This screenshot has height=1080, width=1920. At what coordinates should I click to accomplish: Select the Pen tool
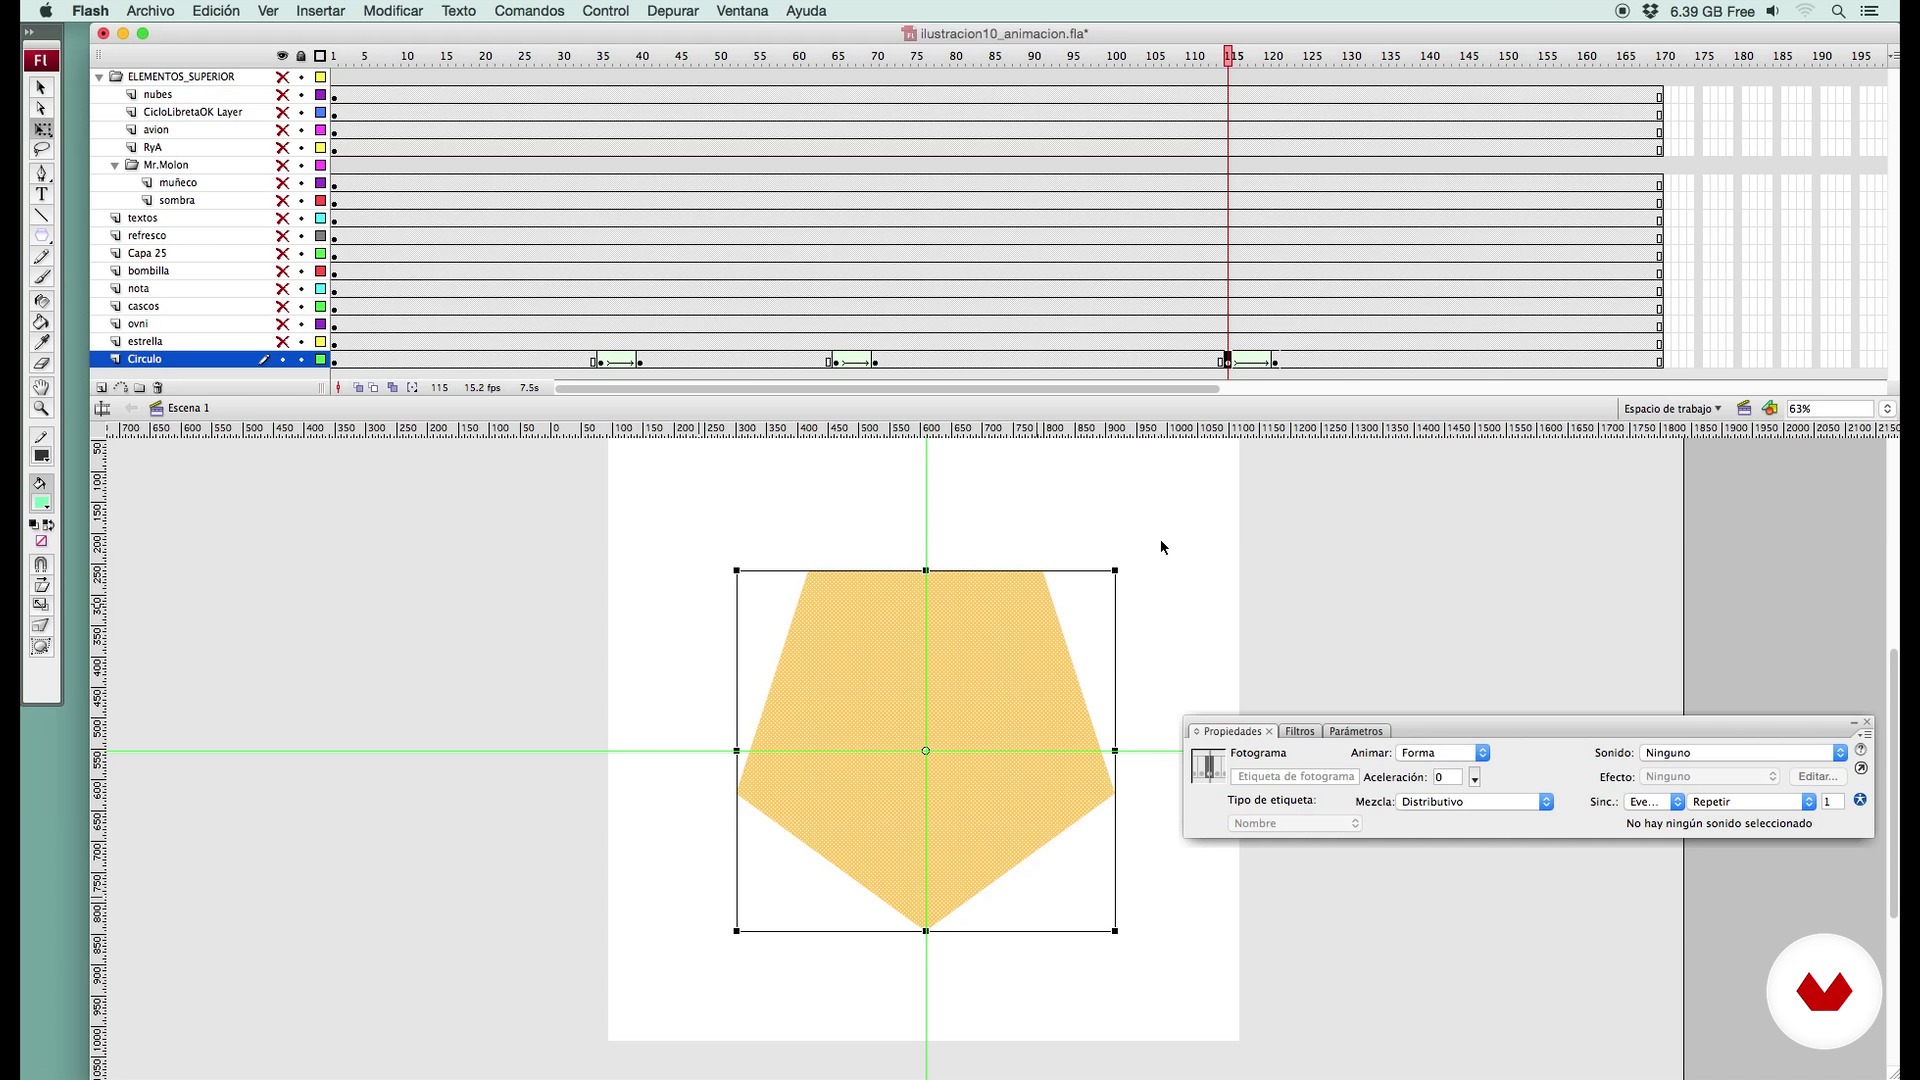[x=41, y=173]
